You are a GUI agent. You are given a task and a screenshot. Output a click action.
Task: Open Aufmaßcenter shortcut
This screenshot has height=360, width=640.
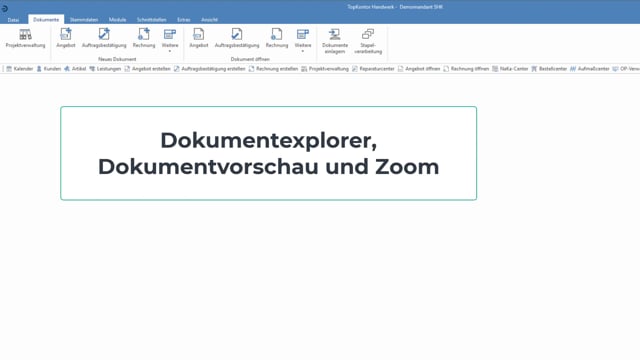pos(590,69)
